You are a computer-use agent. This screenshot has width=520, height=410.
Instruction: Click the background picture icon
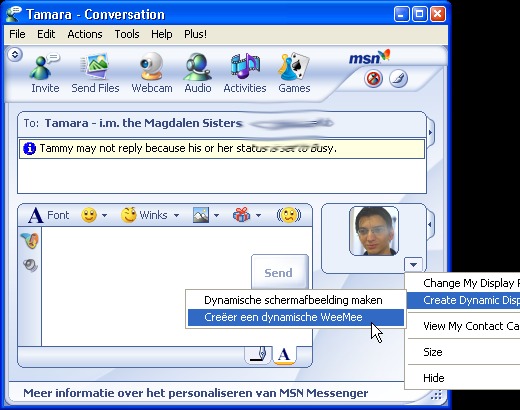[201, 215]
